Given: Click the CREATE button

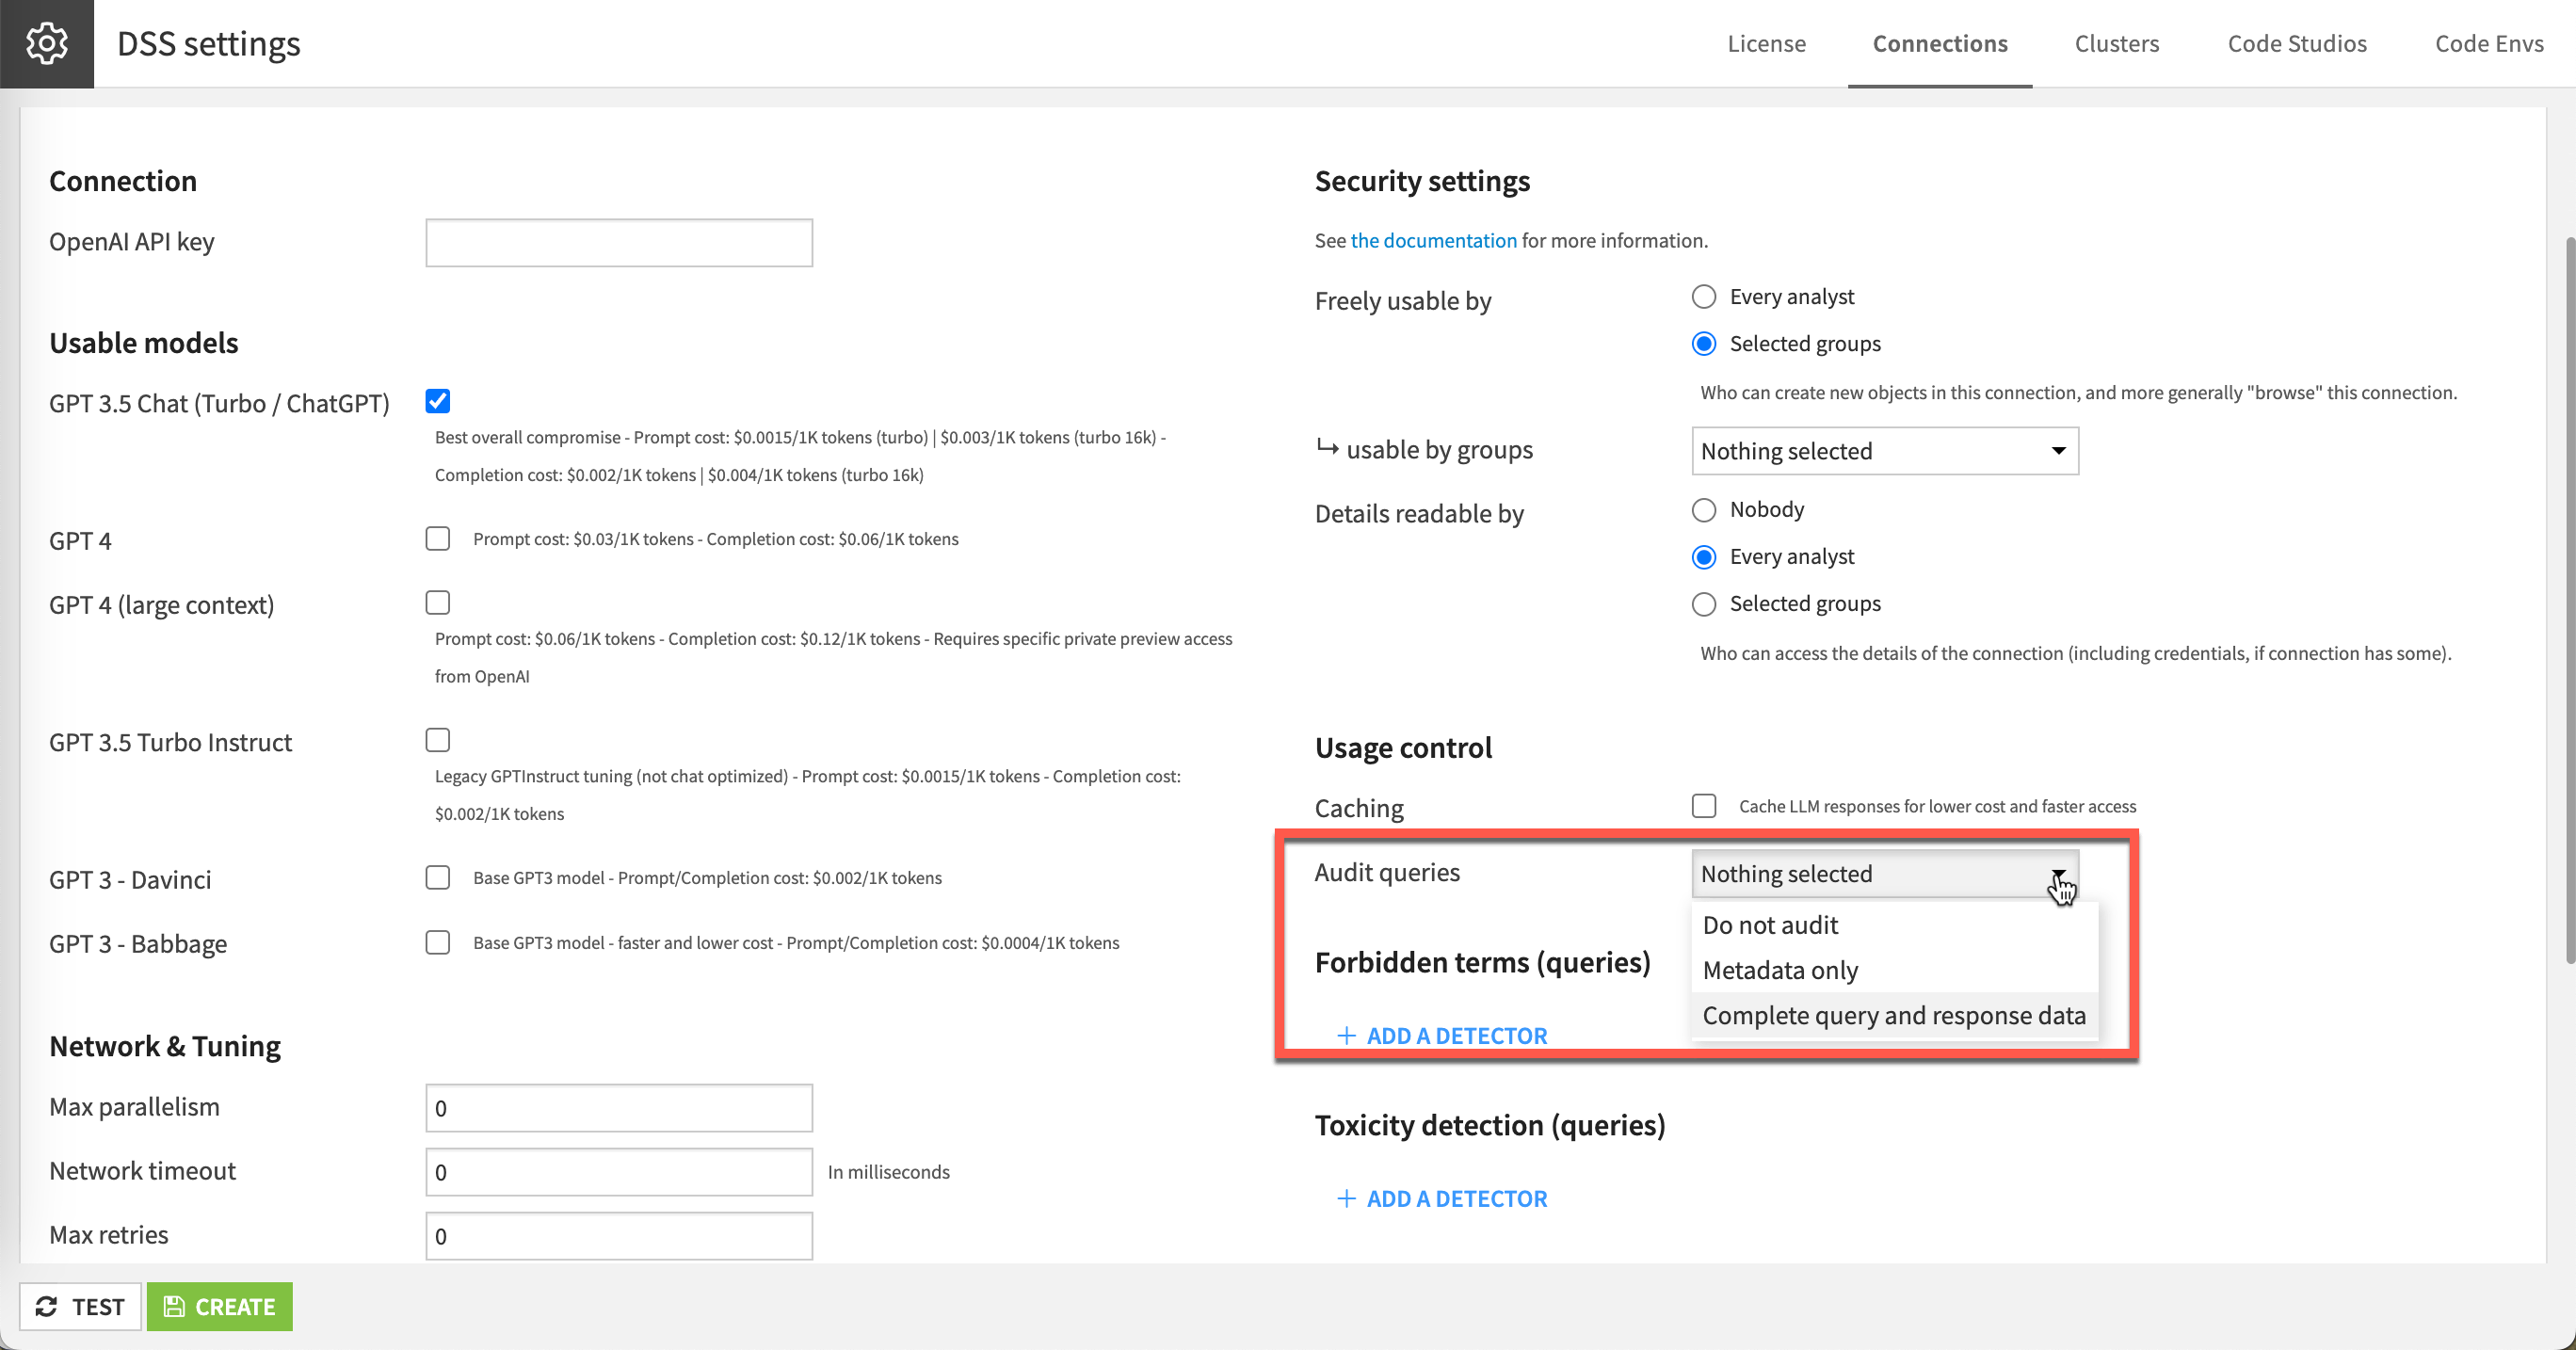Looking at the screenshot, I should coord(219,1306).
